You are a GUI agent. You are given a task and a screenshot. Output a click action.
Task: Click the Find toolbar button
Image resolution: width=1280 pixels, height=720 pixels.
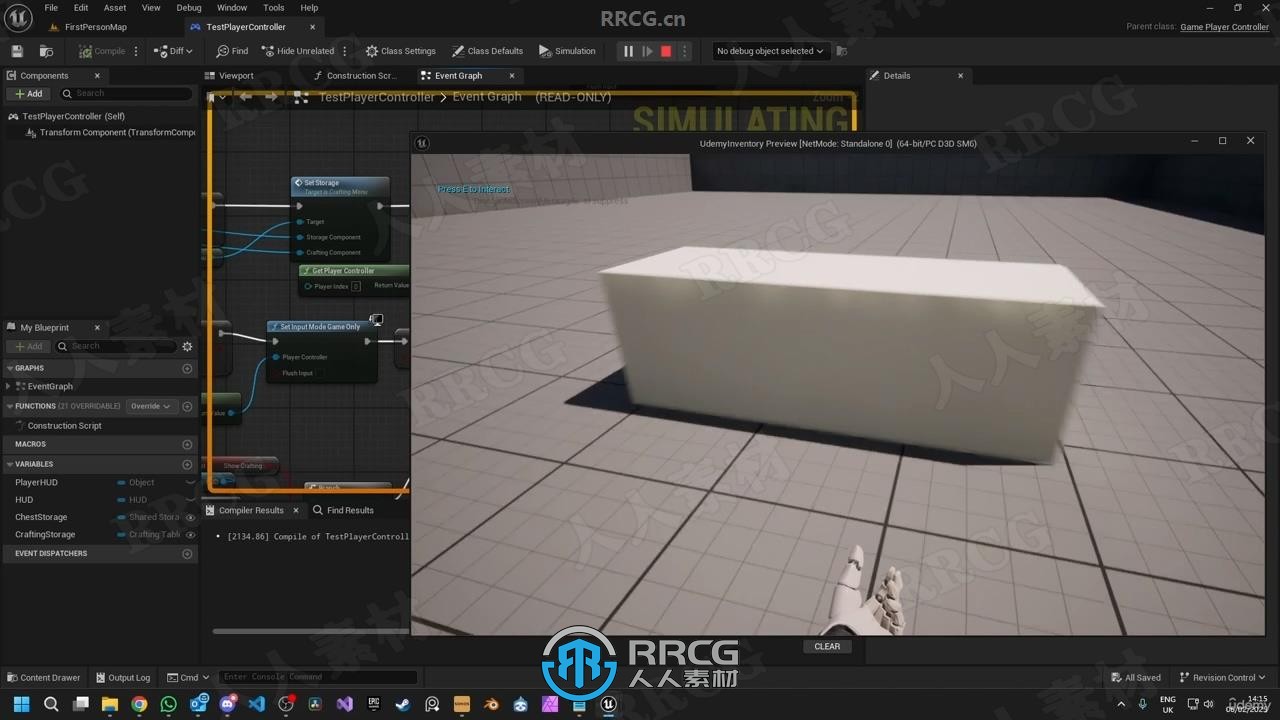click(x=232, y=51)
